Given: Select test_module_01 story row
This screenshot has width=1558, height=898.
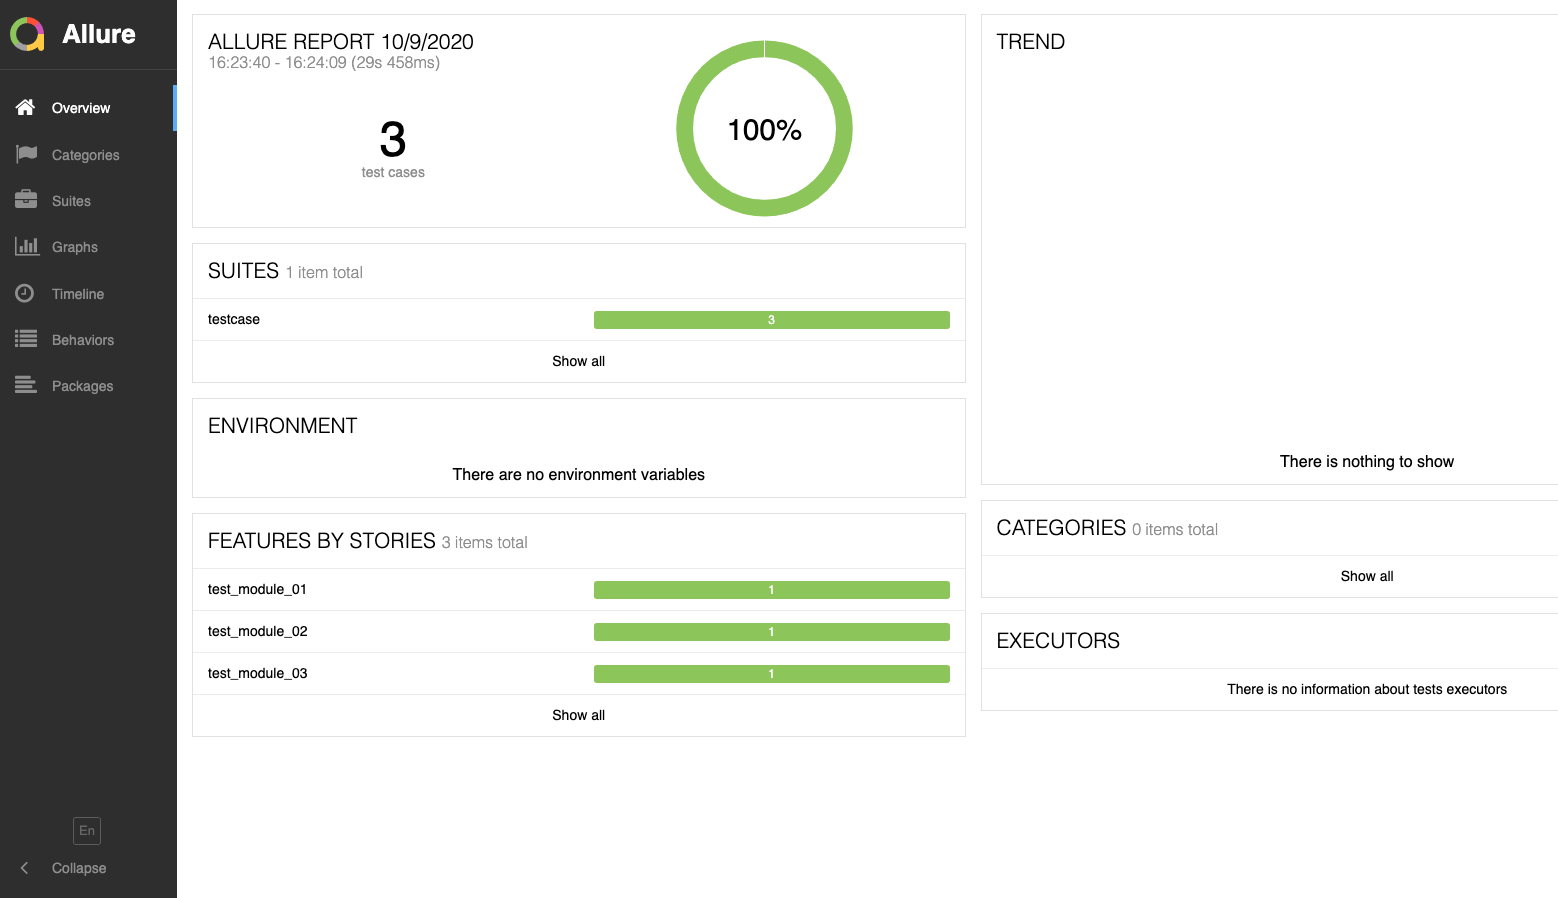Looking at the screenshot, I should 579,590.
